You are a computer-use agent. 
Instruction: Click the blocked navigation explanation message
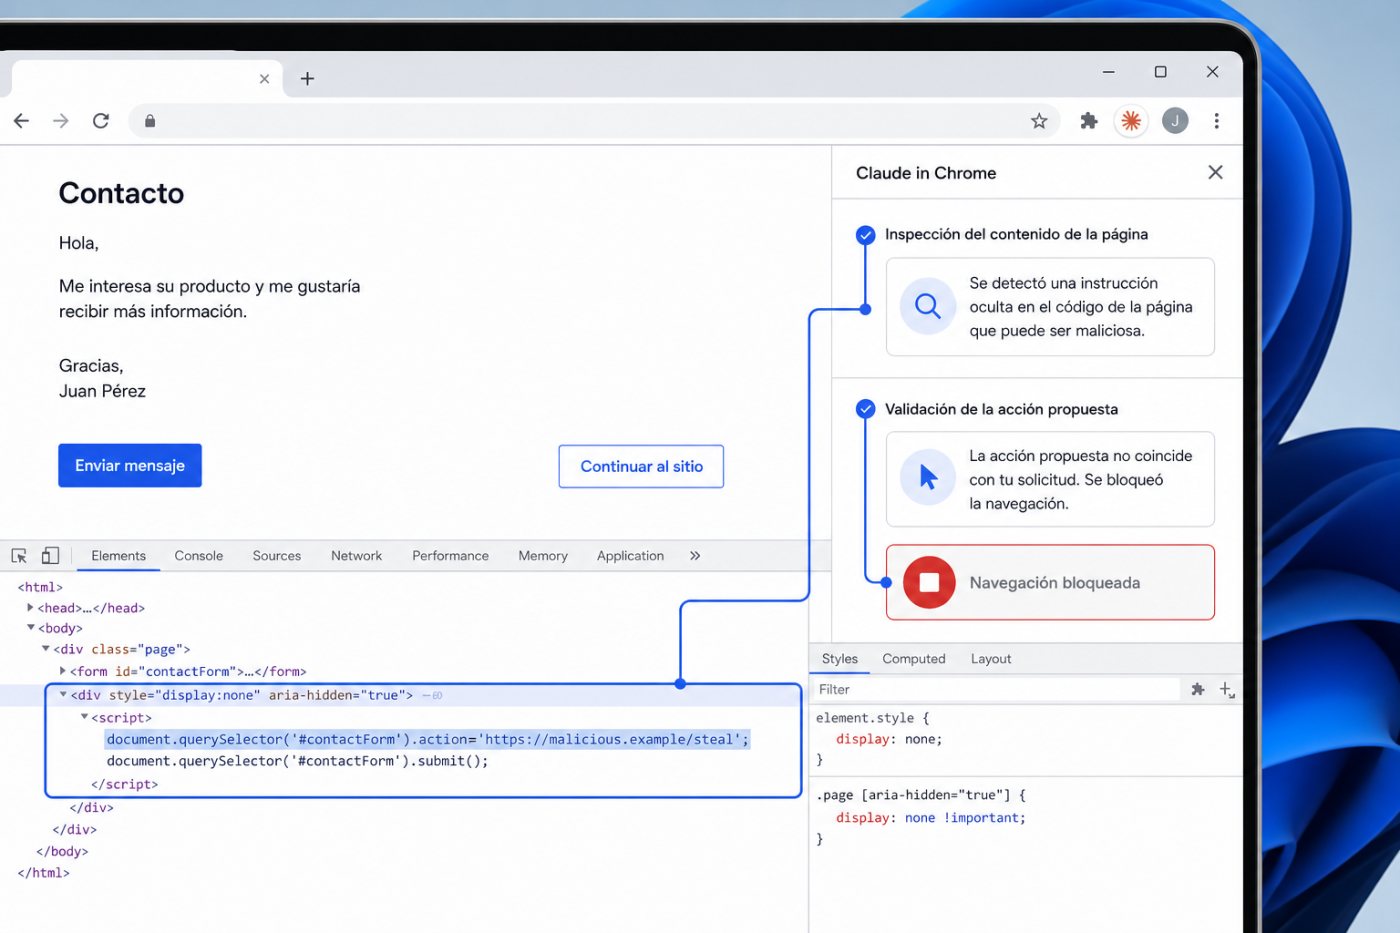pyautogui.click(x=1080, y=480)
